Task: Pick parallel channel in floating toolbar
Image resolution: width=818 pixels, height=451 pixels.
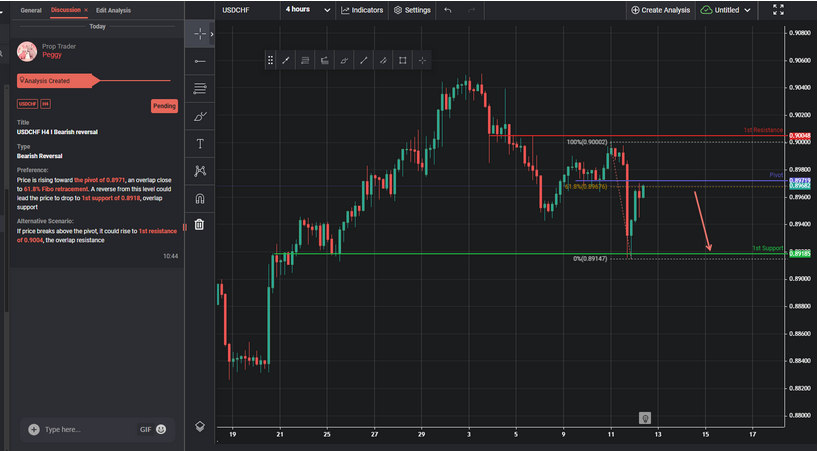Action: tap(383, 60)
